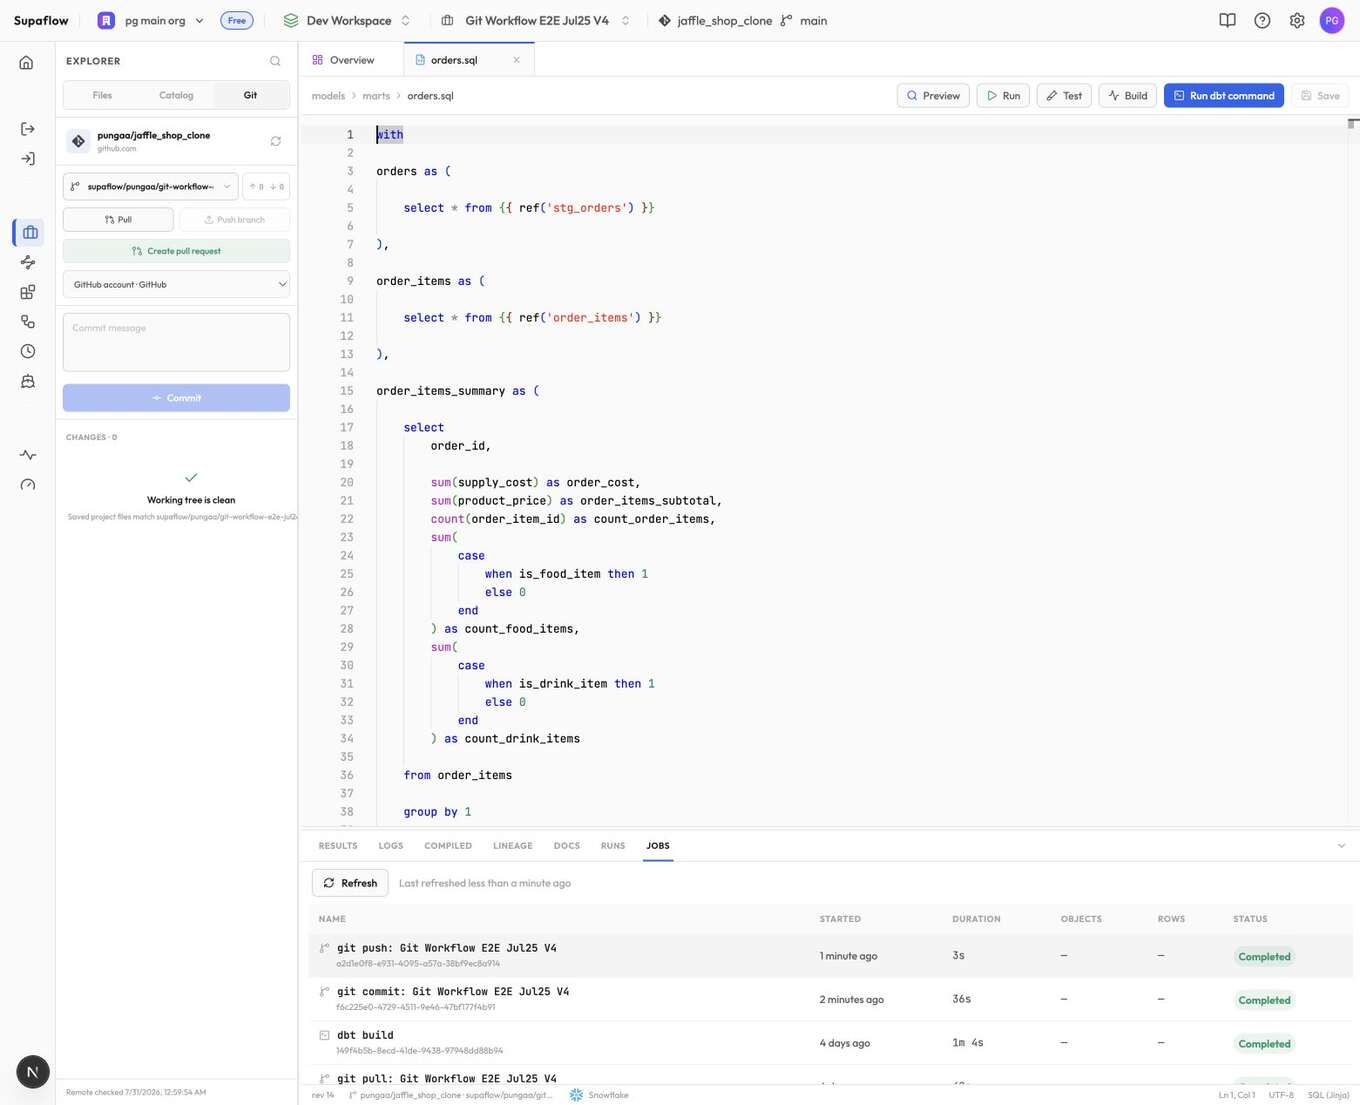Open the jaffle_shop_clone main branch selector
The image size is (1360, 1105).
point(743,20)
